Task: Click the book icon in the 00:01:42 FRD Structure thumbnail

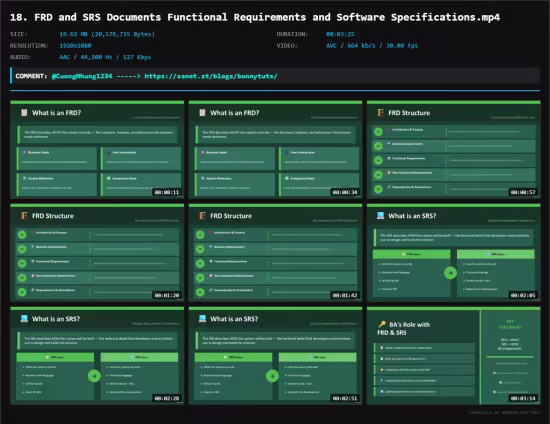Action: 202,216
